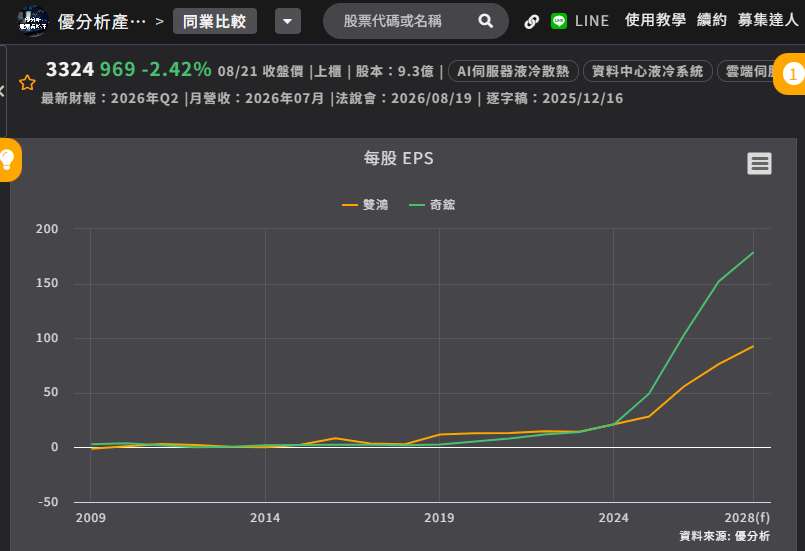Click the 股本：9.3億 text

point(394,71)
